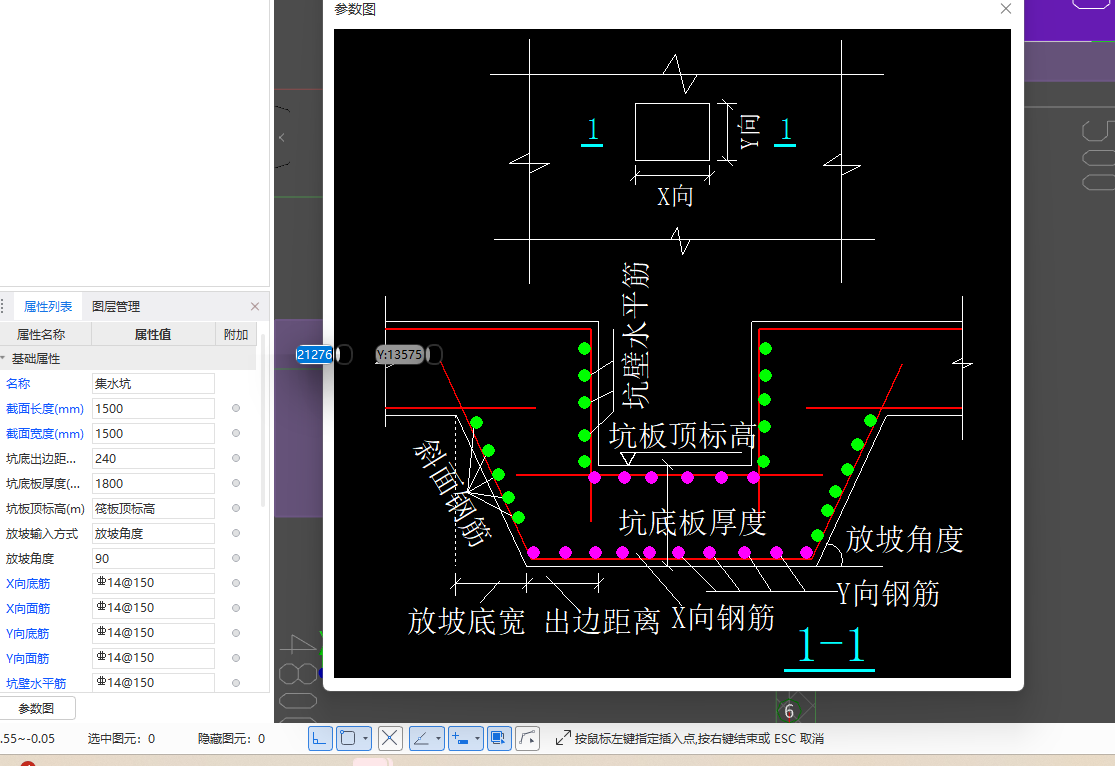Toggle the angle tracking icon
Viewport: 1115px width, 766px height.
coord(421,738)
